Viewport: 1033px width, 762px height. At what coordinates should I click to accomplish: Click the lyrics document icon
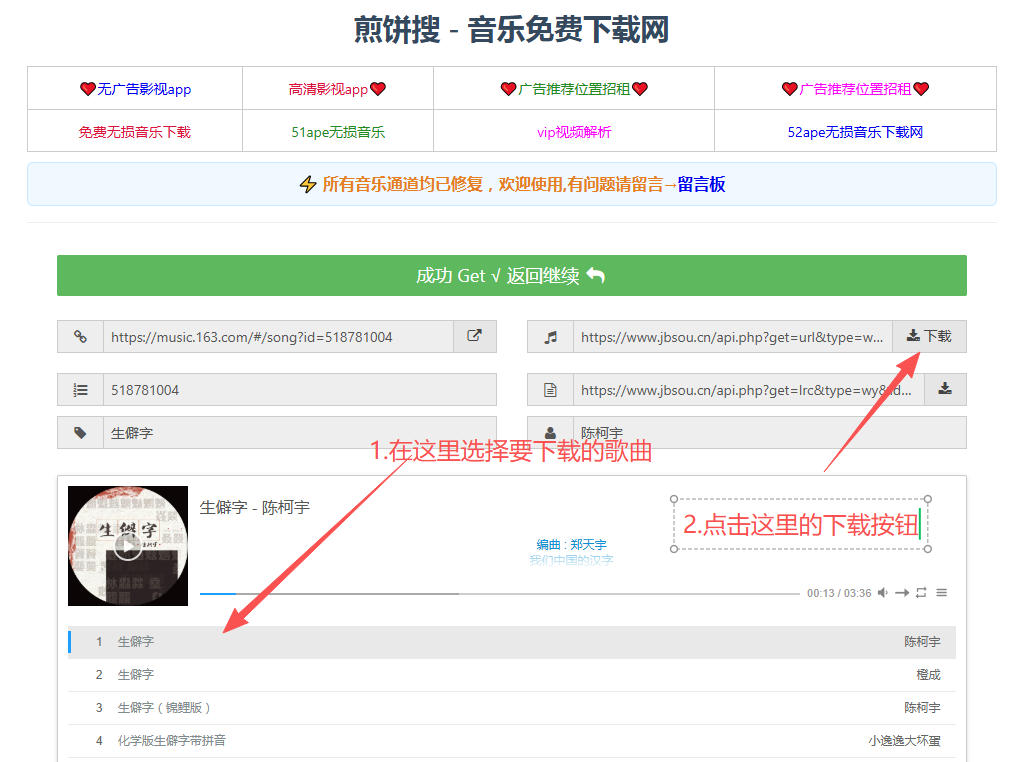[x=549, y=389]
